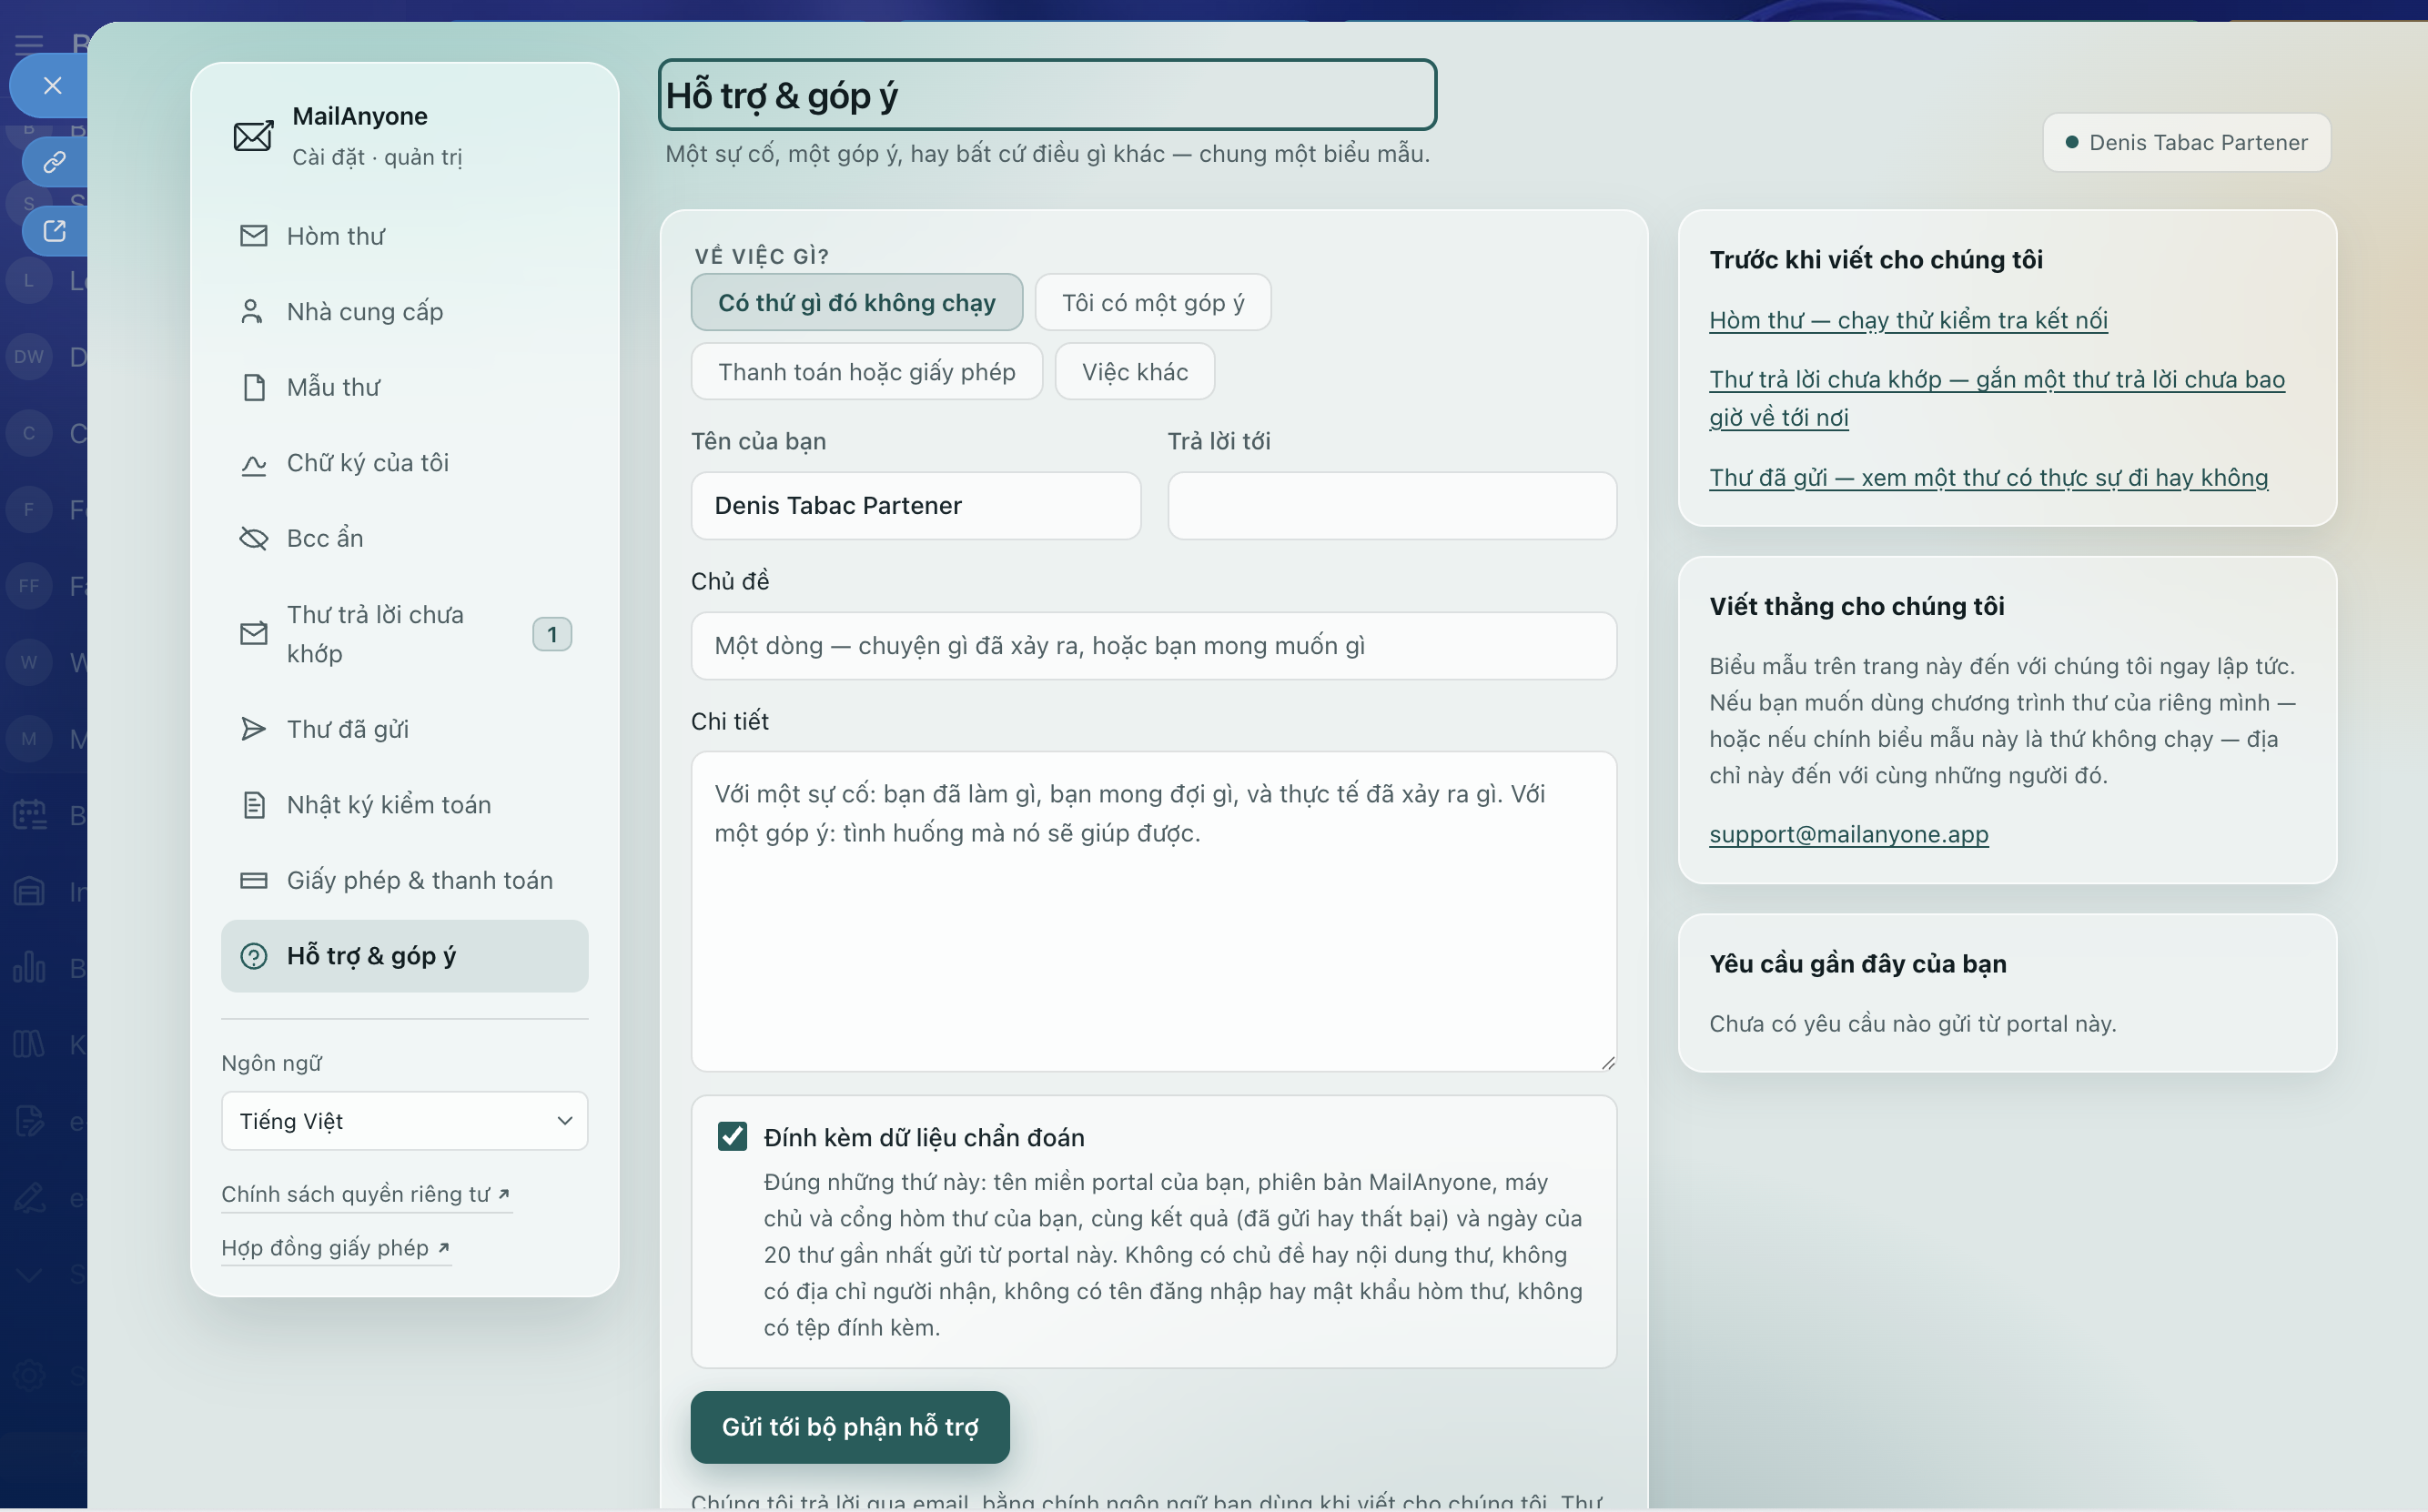Open the Hòm thư inbox icon
Viewport: 2428px width, 1512px height.
pyautogui.click(x=254, y=236)
